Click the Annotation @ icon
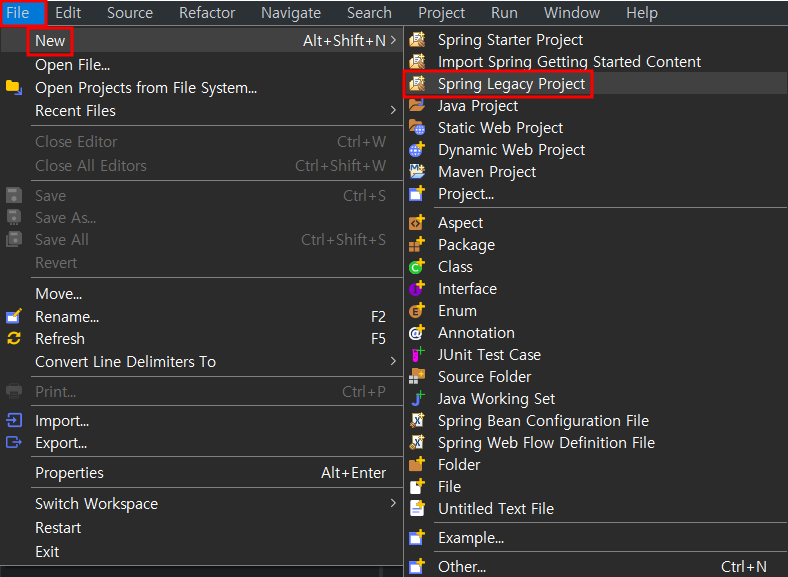Image resolution: width=788 pixels, height=577 pixels. coord(417,332)
